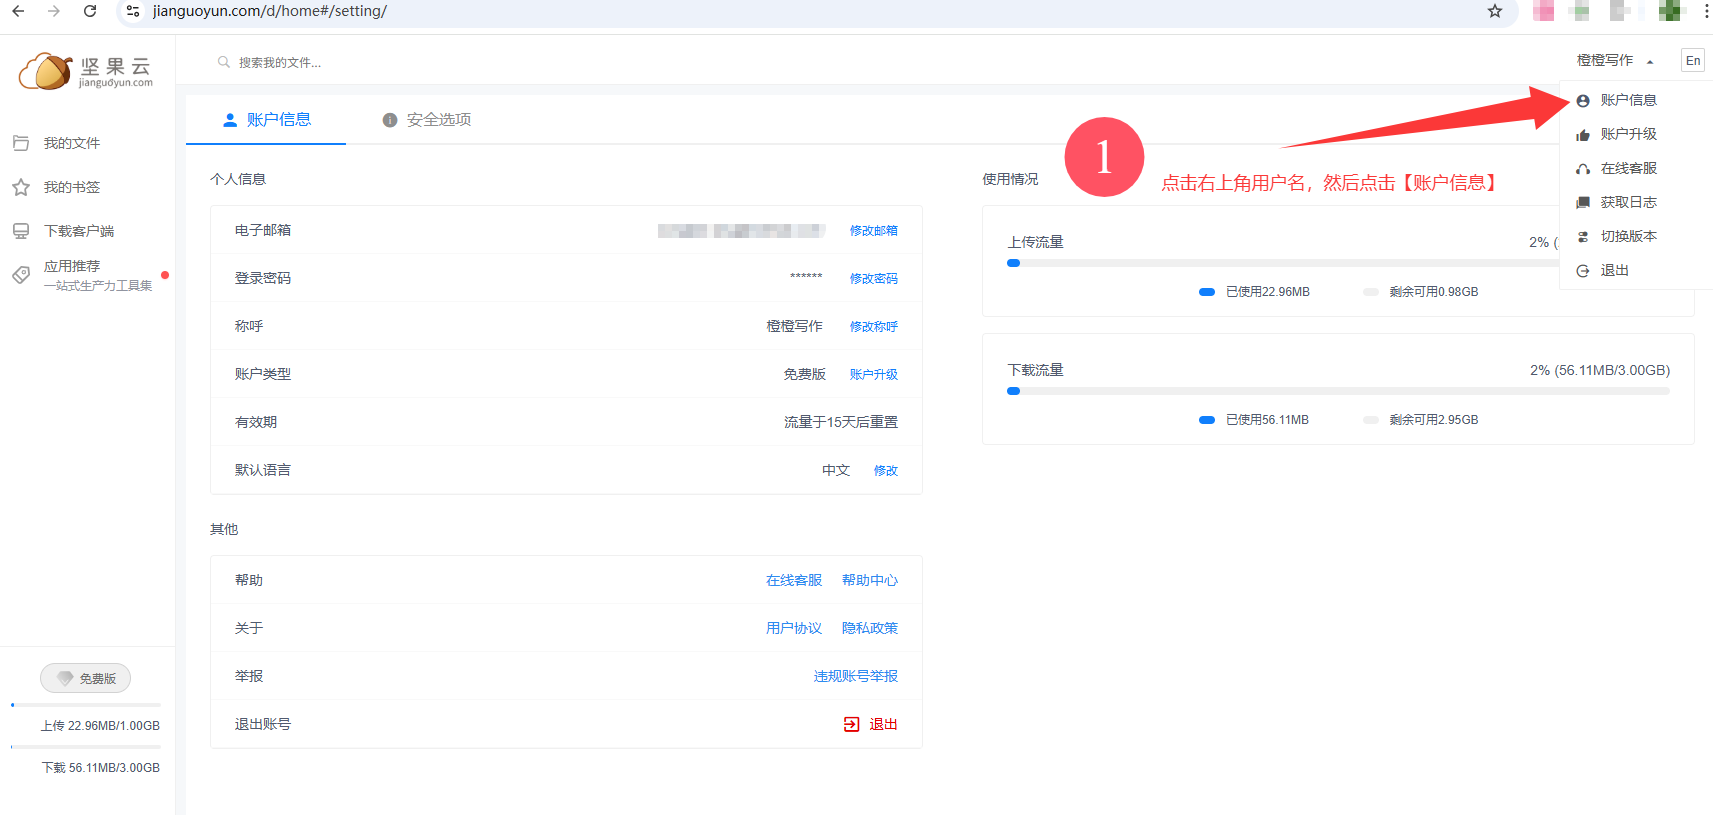Viewport: 1713px width, 815px height.
Task: Click the switch icon for 切换版本
Action: 1583,237
